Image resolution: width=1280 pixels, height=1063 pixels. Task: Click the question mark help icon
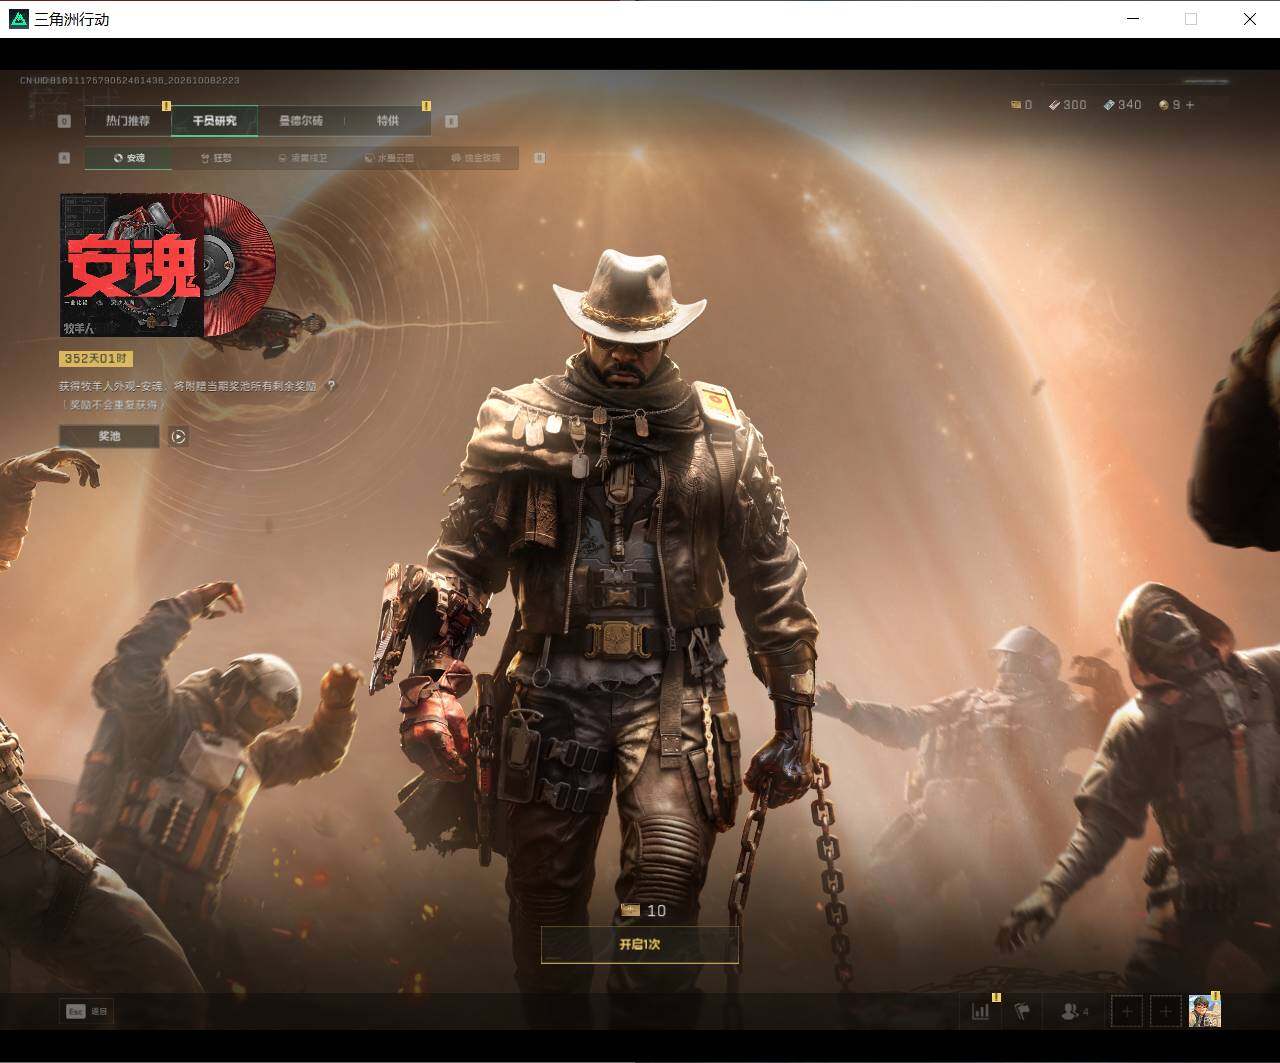coord(331,386)
